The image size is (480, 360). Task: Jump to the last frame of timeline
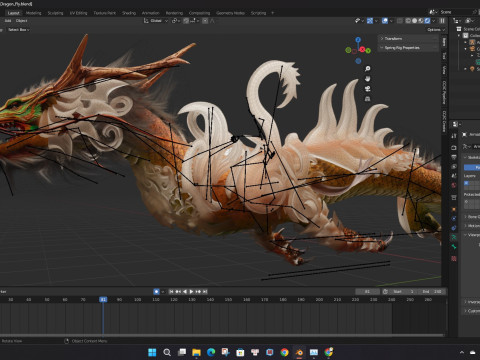[205, 292]
